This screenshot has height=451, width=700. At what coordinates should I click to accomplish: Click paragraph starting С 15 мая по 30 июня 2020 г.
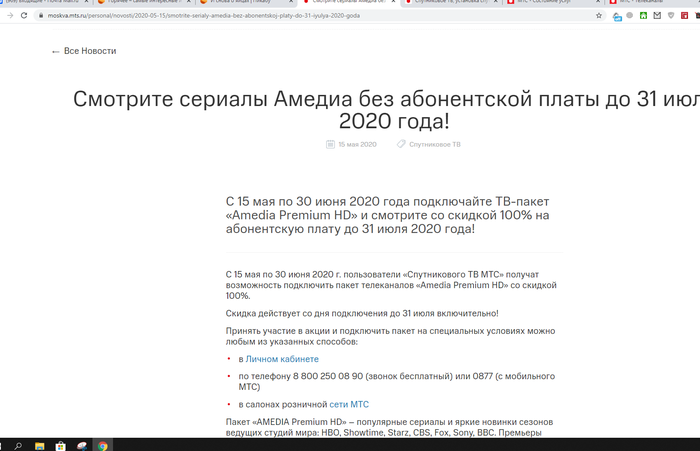391,285
